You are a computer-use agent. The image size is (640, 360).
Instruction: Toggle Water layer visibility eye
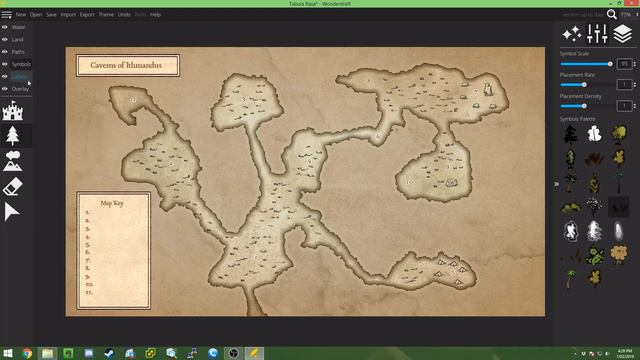point(4,27)
